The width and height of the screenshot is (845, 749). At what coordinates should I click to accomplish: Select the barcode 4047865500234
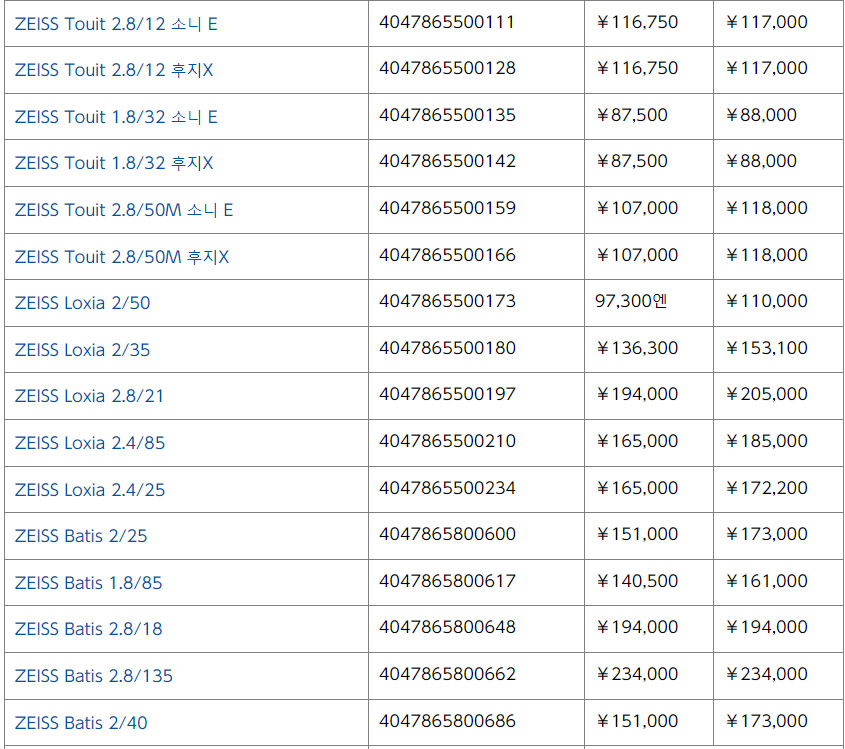click(447, 488)
